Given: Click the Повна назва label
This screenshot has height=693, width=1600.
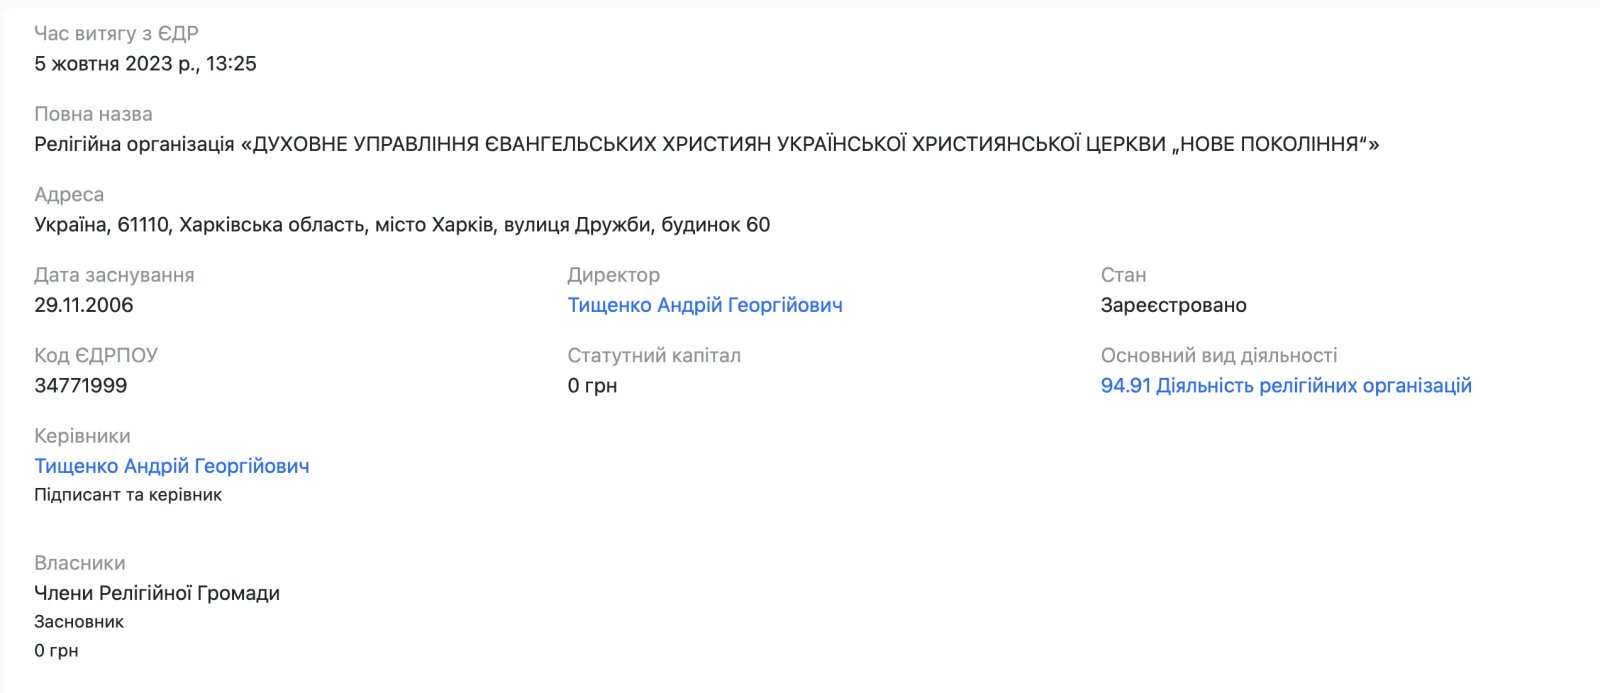Looking at the screenshot, I should [93, 114].
